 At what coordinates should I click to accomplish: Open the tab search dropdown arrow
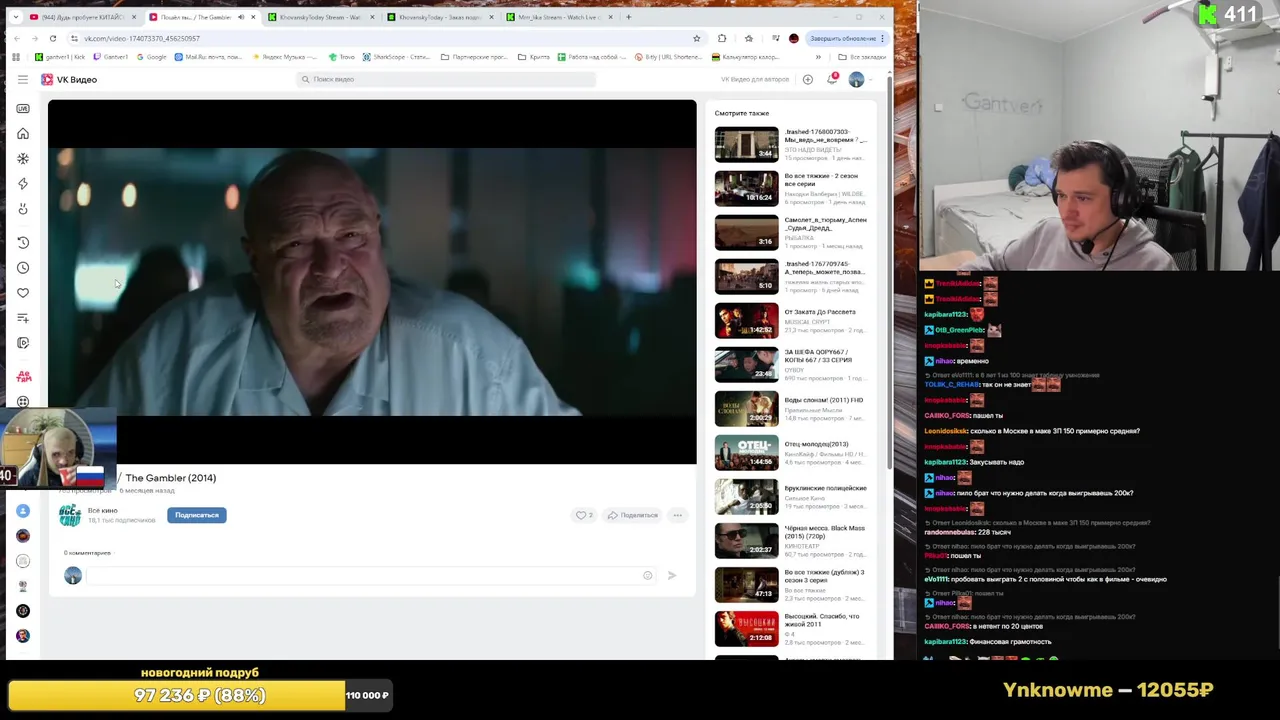click(15, 17)
